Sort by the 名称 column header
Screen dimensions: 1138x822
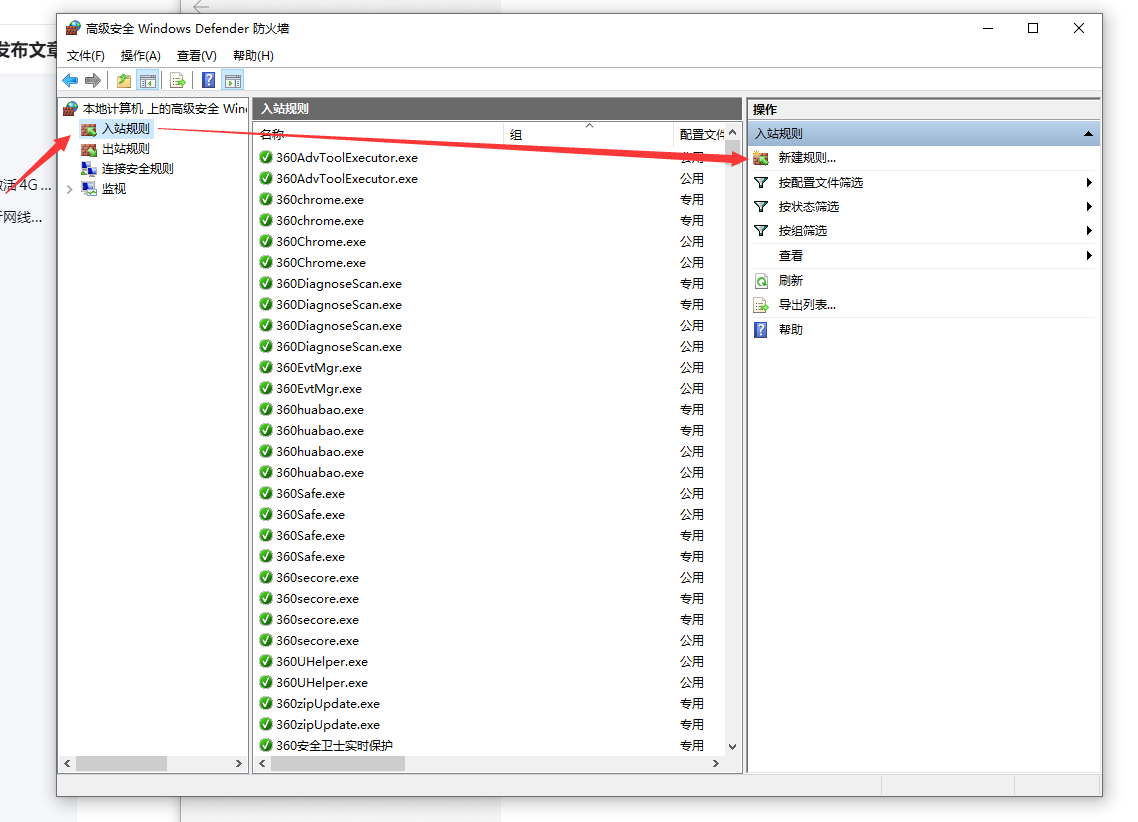(x=378, y=134)
